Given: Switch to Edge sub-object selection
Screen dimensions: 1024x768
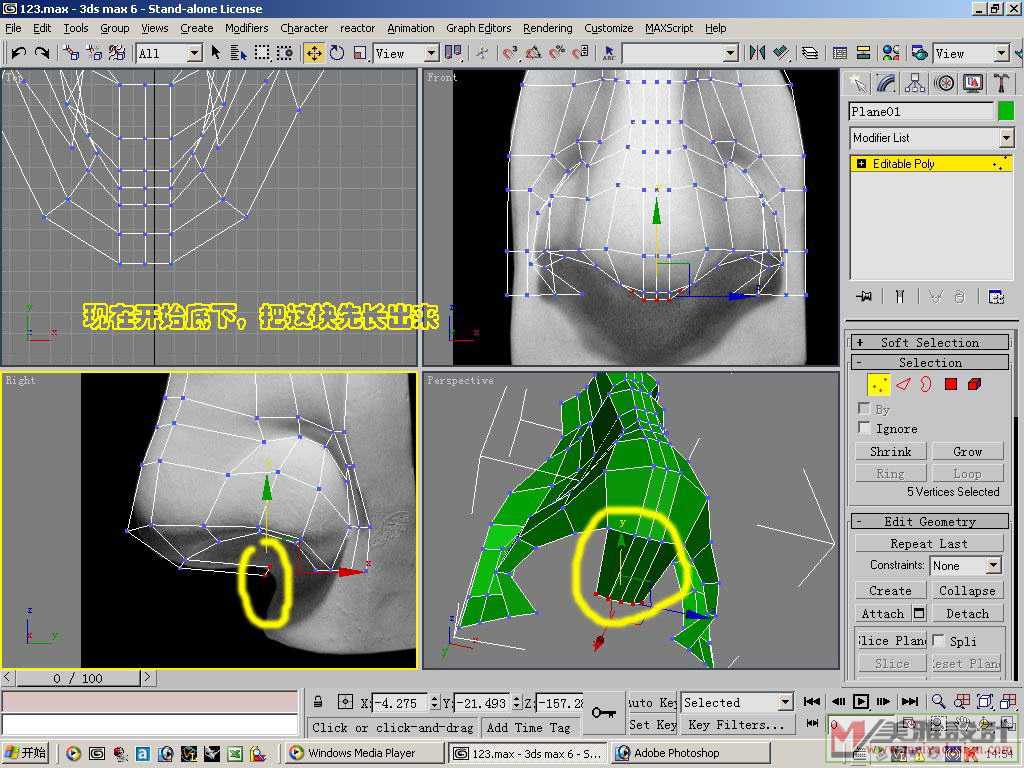Looking at the screenshot, I should 903,384.
